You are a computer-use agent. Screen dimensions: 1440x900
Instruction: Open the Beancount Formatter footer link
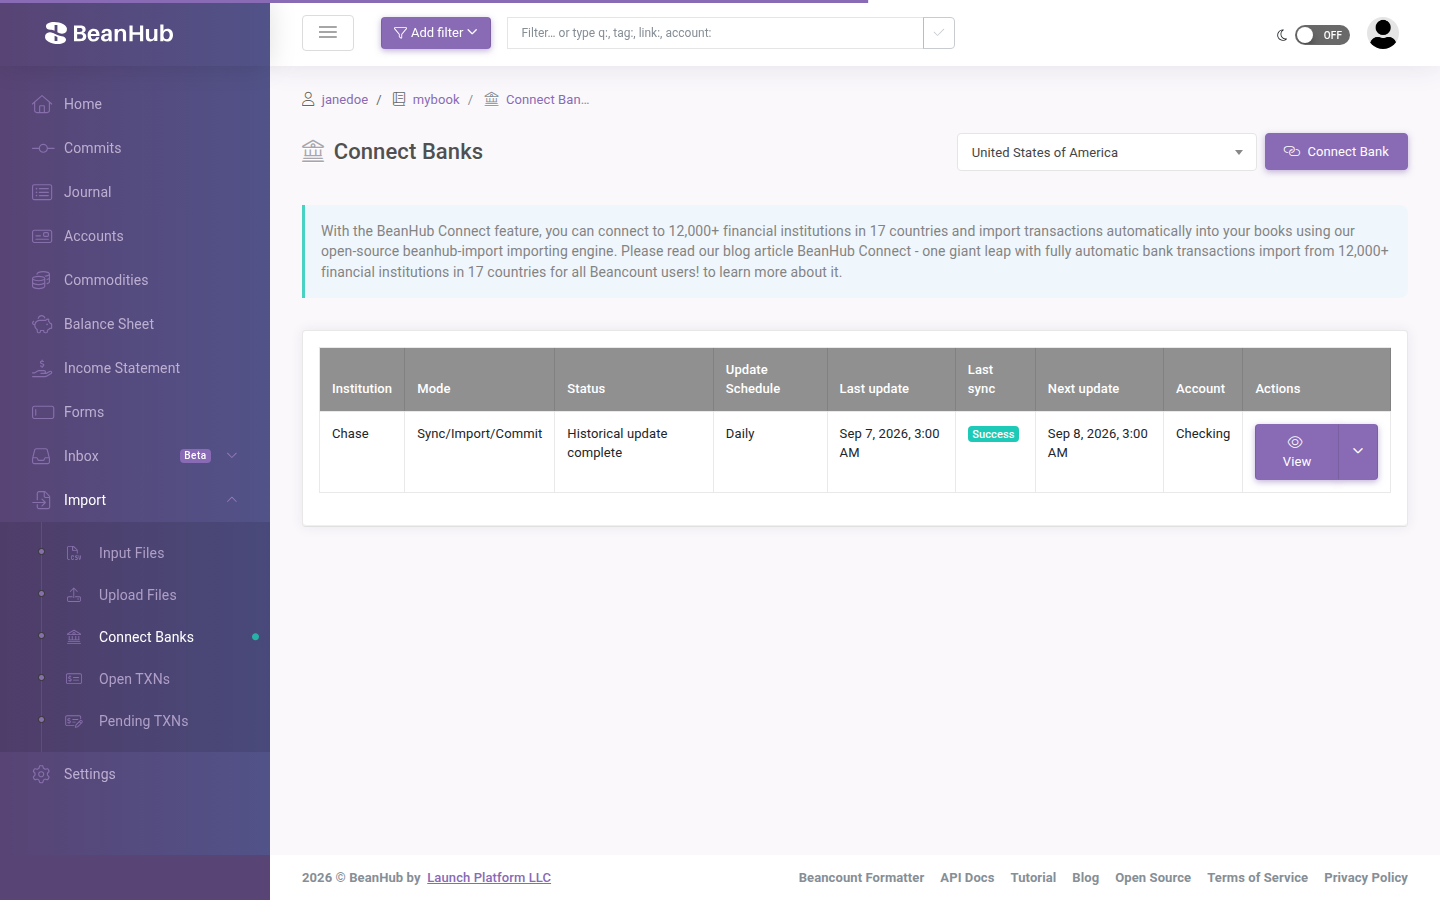pos(861,878)
